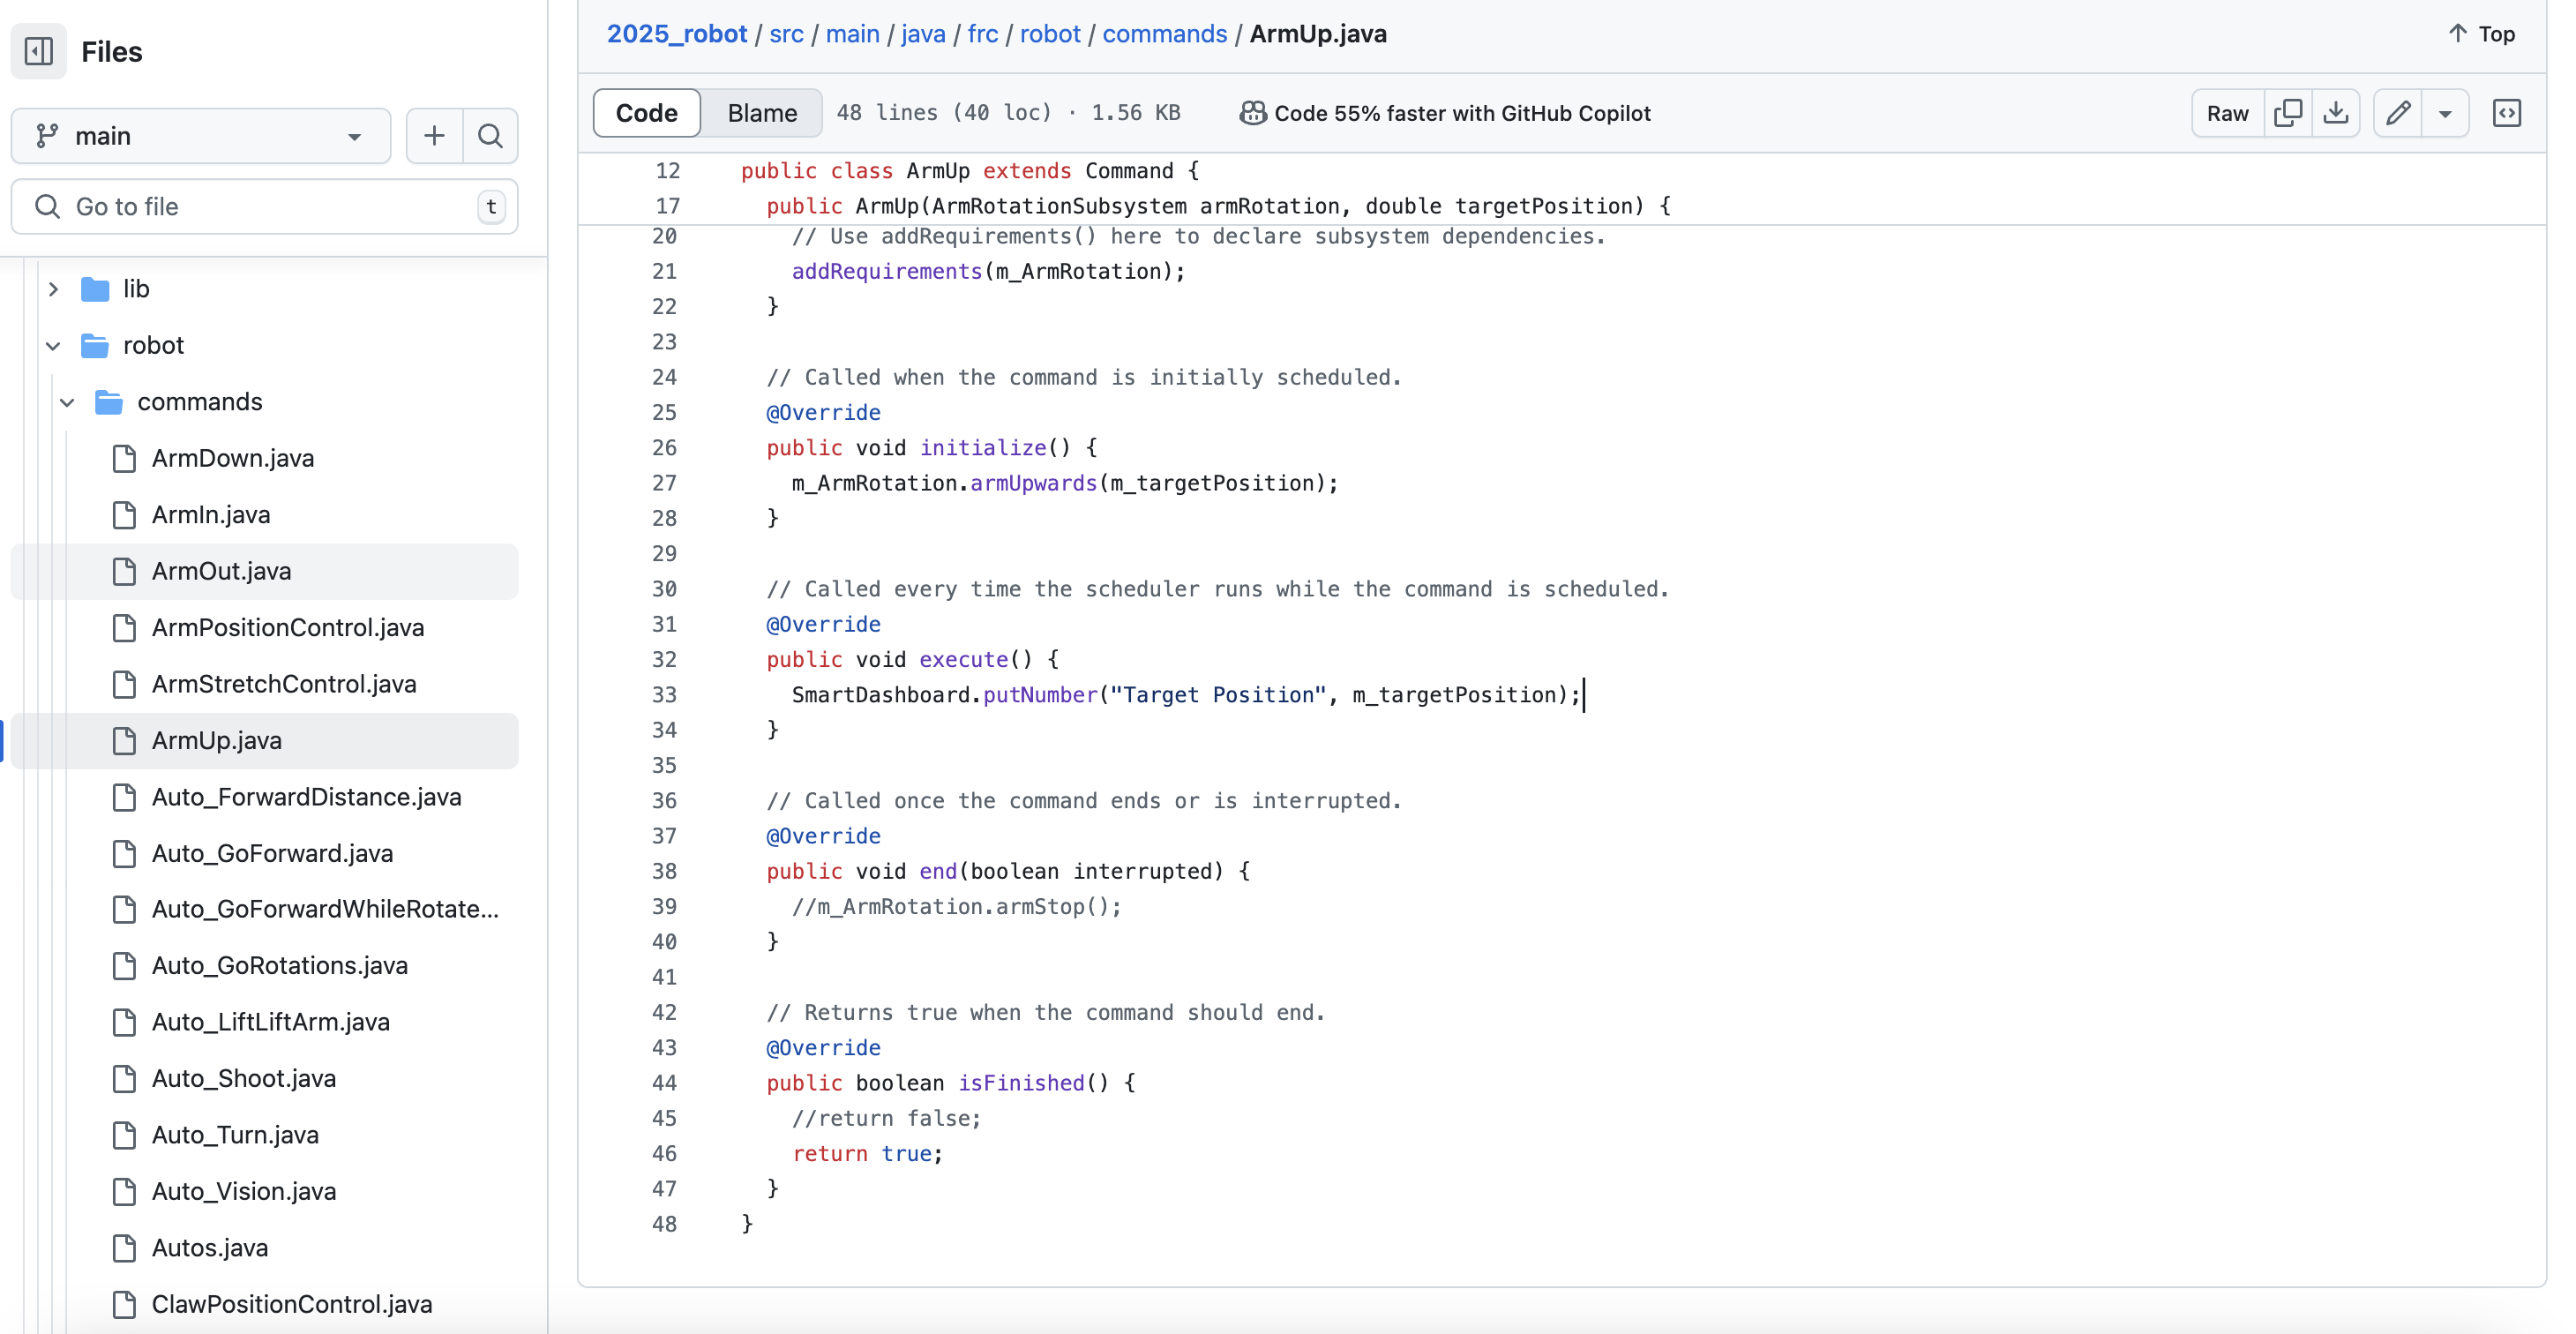The image size is (2576, 1334).
Task: Open more edit options dropdown arrow
Action: pyautogui.click(x=2445, y=113)
